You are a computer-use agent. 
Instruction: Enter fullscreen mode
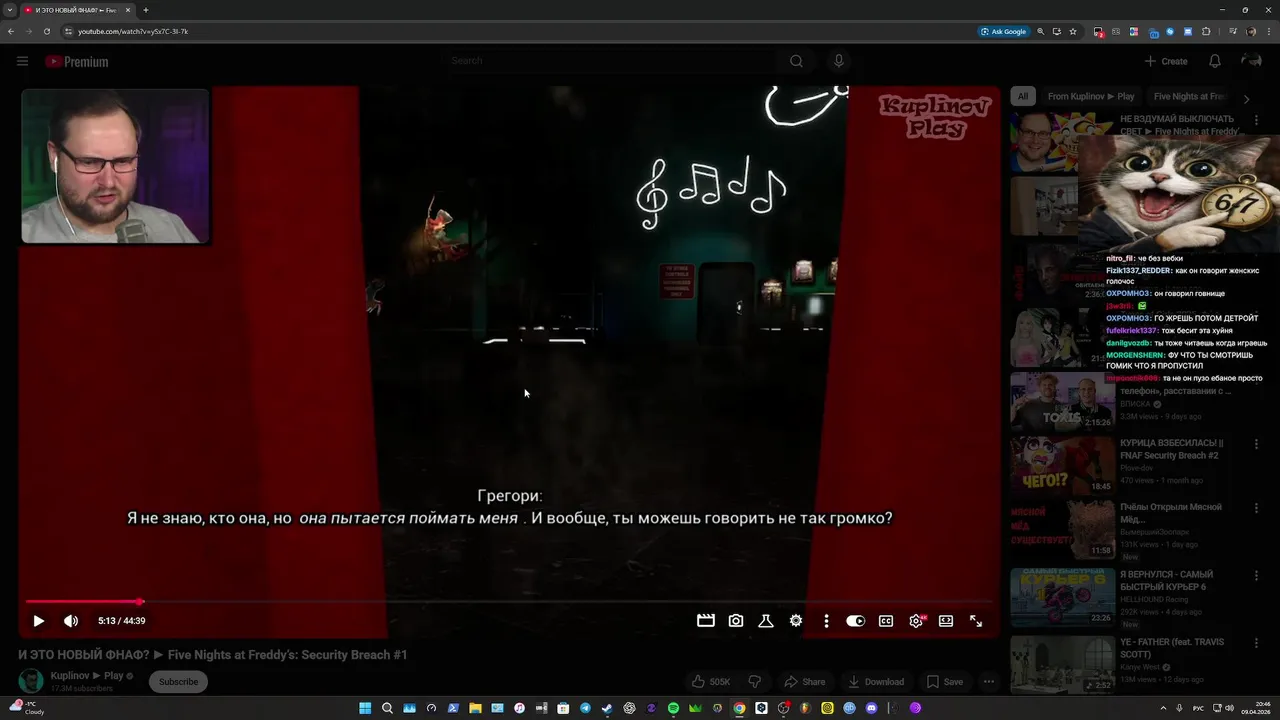tap(976, 621)
